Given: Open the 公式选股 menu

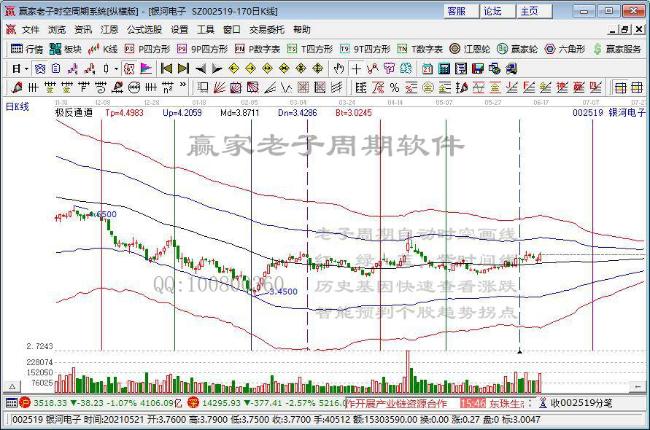Looking at the screenshot, I should coord(144,29).
